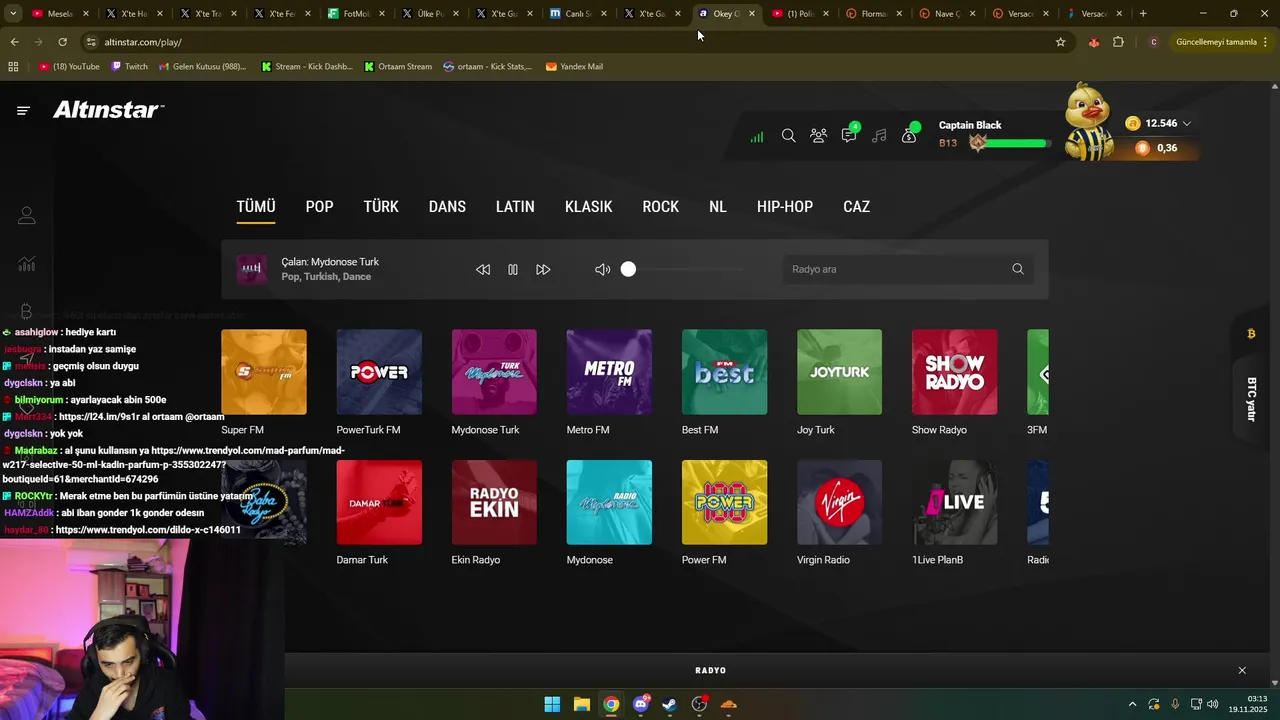This screenshot has height=720, width=1280.
Task: Play the Show Radyo station
Action: click(x=954, y=372)
